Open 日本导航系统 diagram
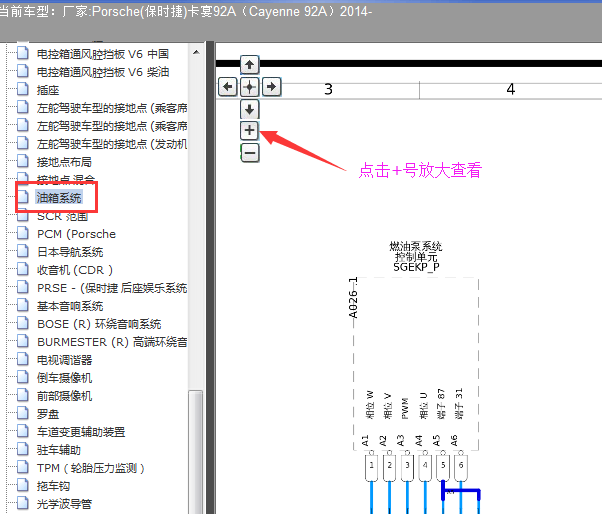 pos(70,252)
